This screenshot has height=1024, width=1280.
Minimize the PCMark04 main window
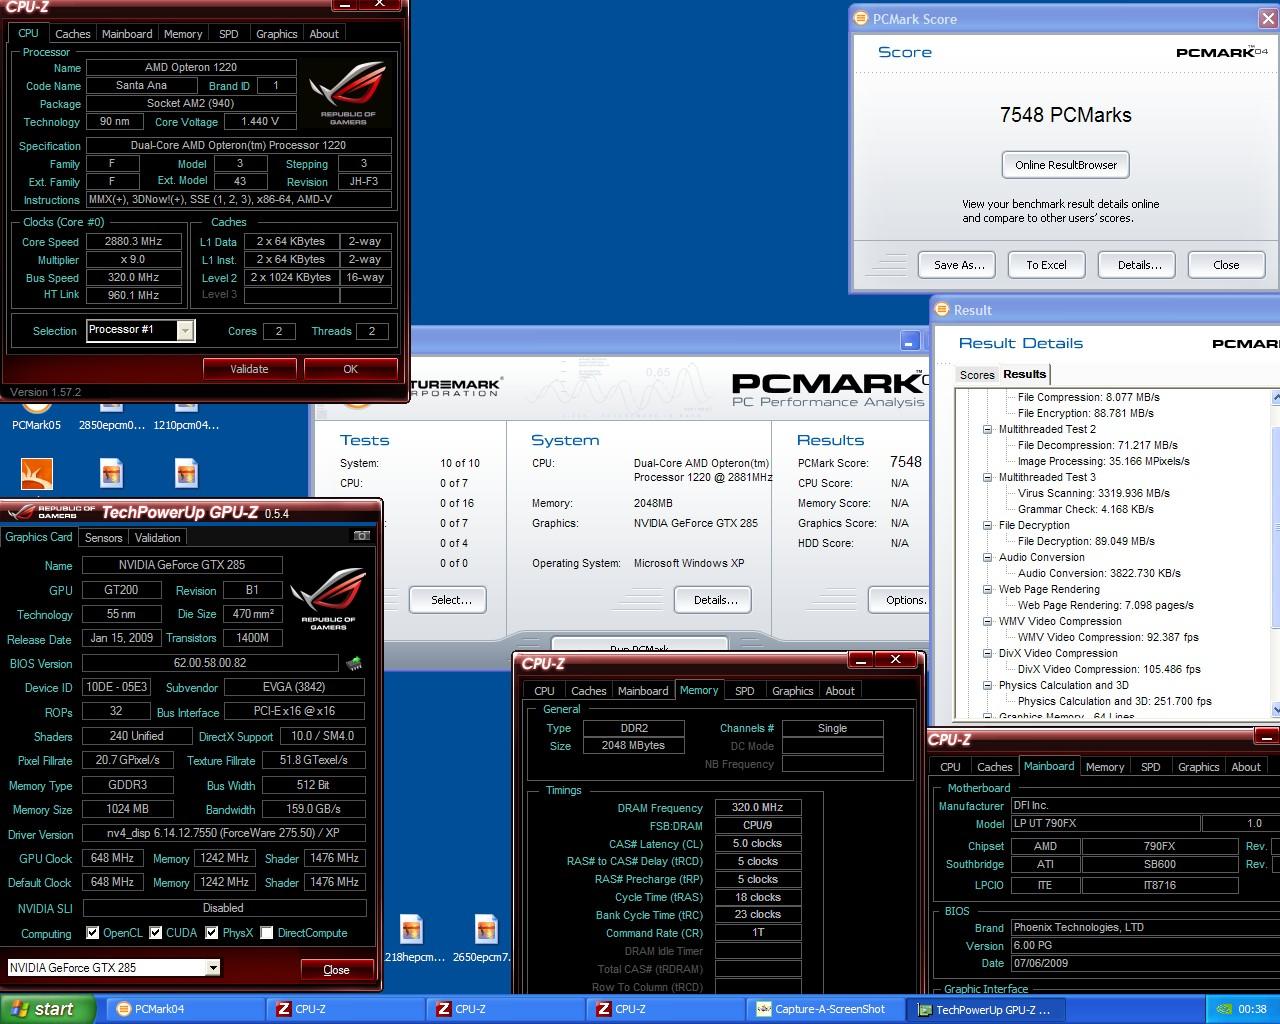coord(909,341)
